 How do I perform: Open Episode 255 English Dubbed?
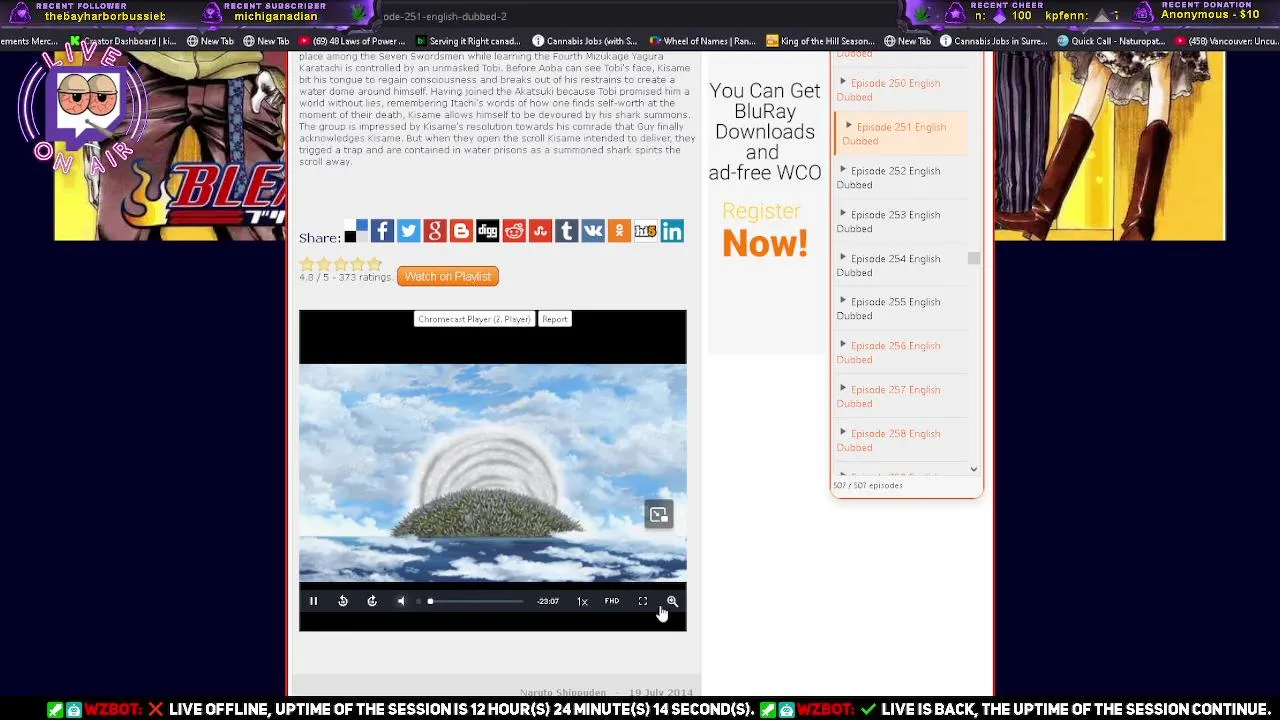pos(888,309)
